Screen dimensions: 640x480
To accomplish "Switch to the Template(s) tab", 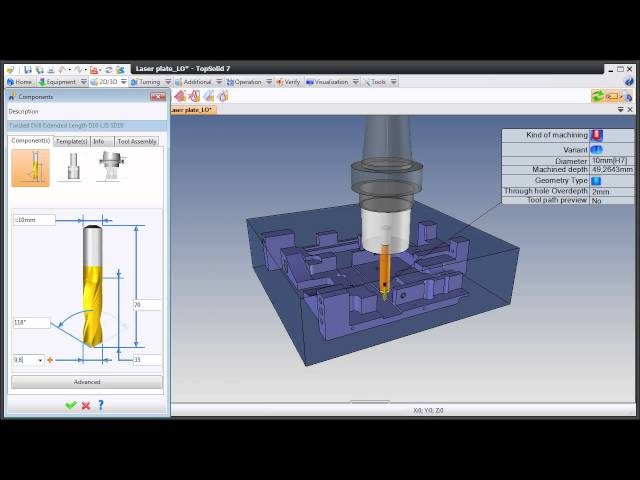I will pyautogui.click(x=71, y=141).
